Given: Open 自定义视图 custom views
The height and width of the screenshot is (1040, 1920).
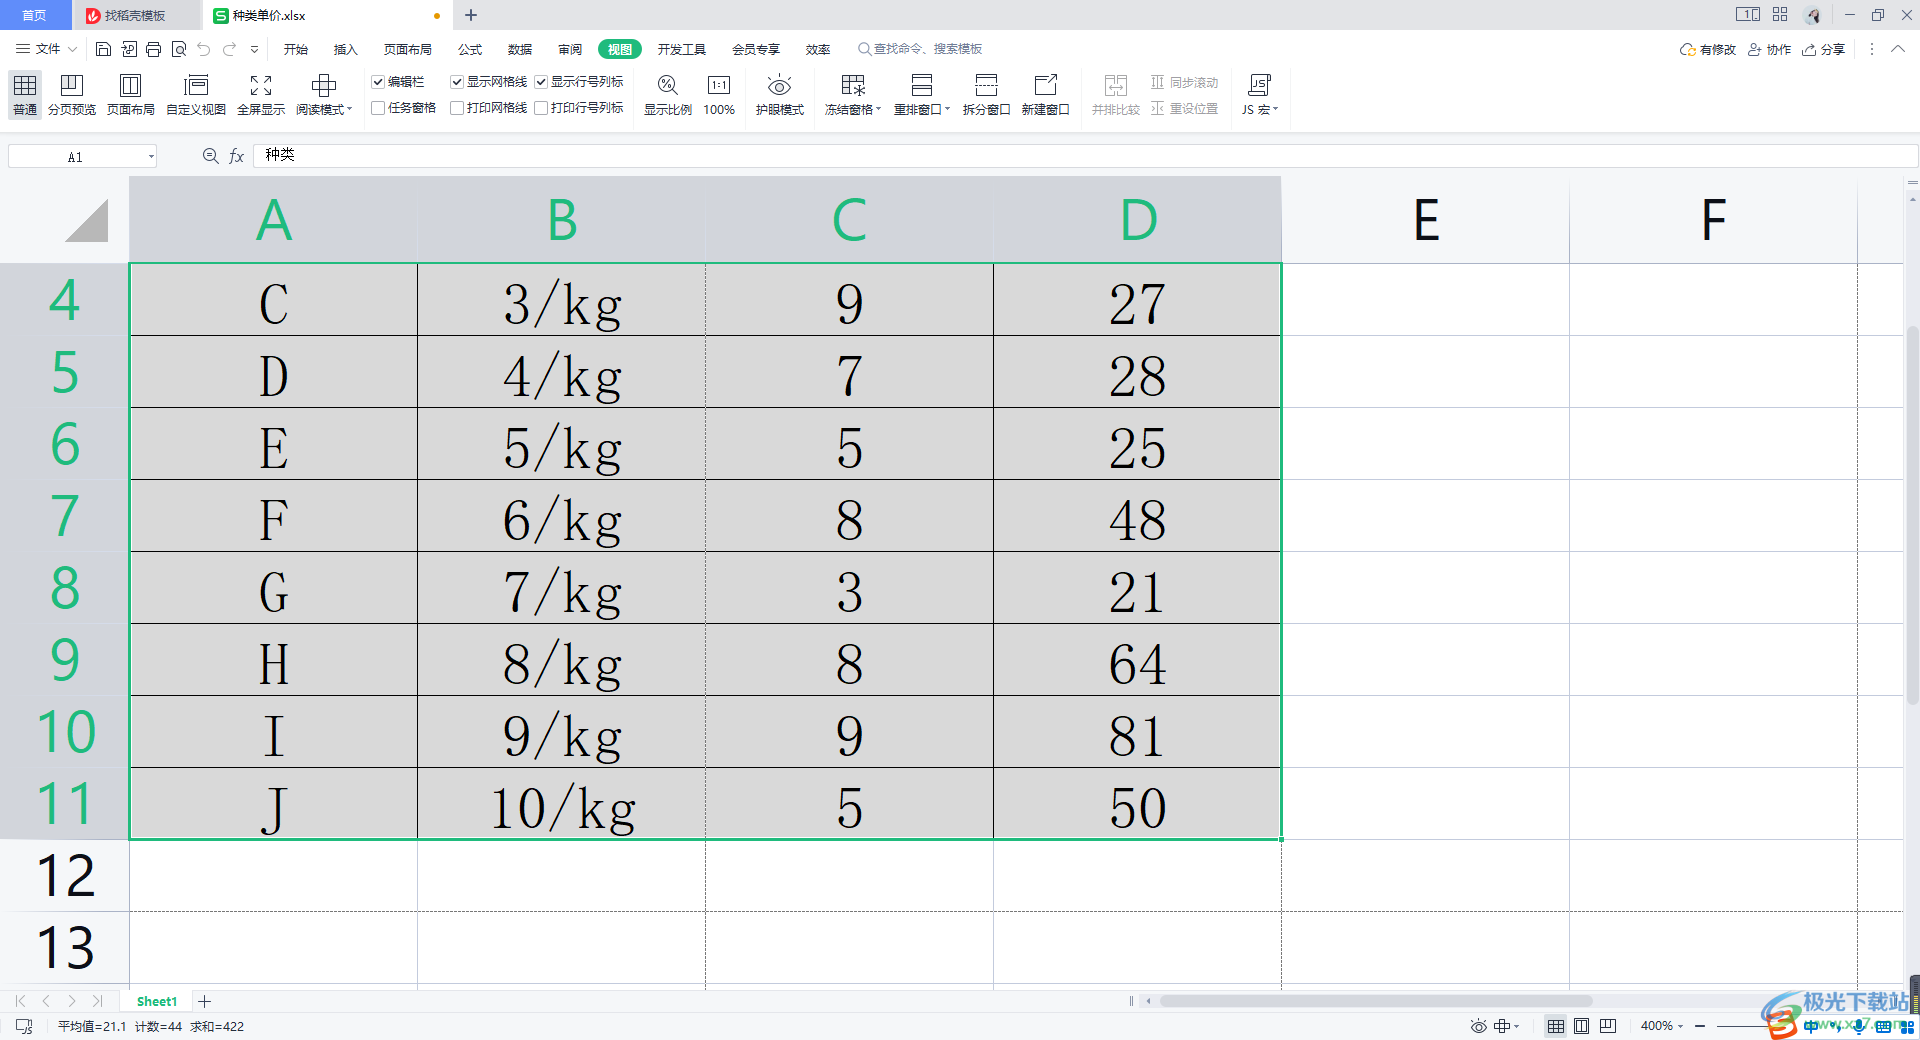Looking at the screenshot, I should pyautogui.click(x=196, y=95).
